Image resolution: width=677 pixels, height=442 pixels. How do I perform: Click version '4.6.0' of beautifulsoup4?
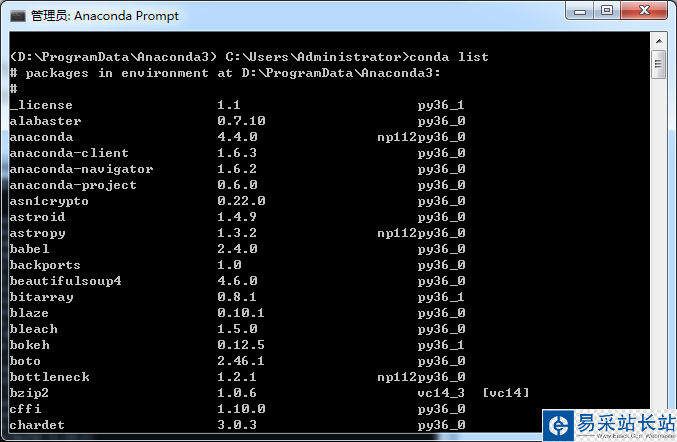(x=237, y=281)
